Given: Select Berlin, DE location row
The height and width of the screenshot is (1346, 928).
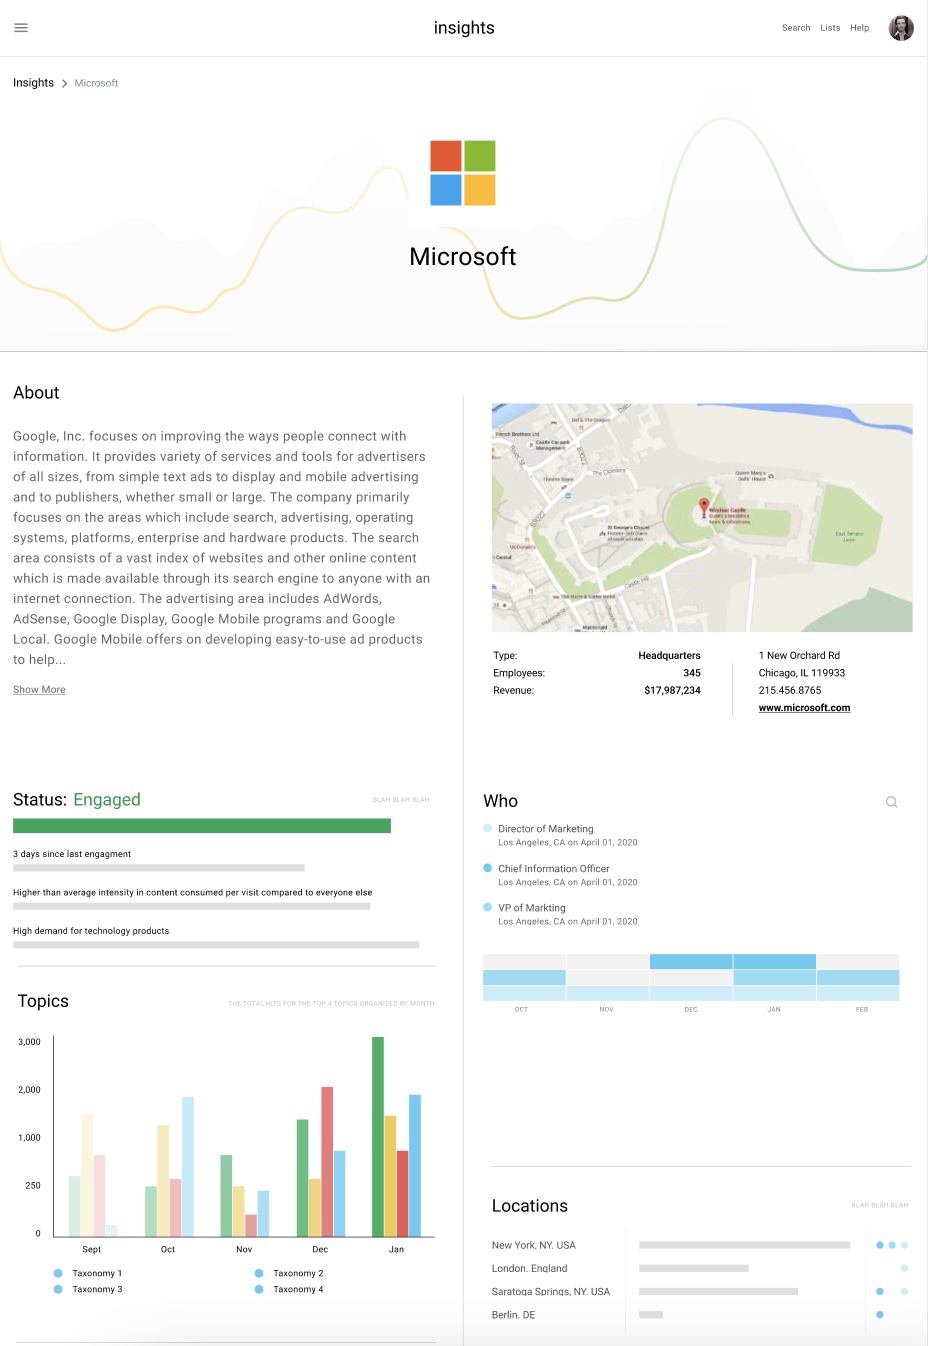Looking at the screenshot, I should click(x=700, y=1315).
